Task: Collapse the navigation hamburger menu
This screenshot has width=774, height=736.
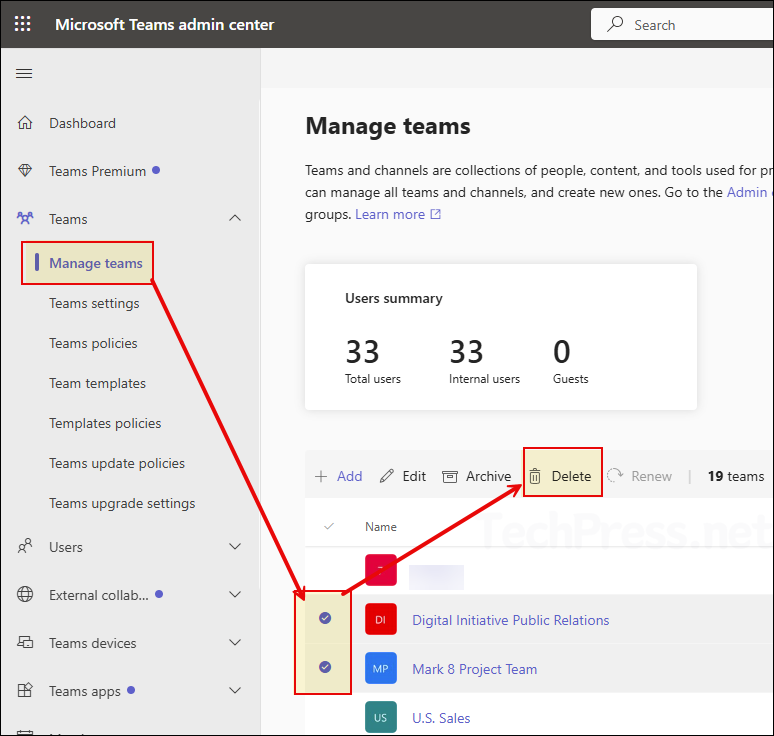Action: [x=24, y=74]
